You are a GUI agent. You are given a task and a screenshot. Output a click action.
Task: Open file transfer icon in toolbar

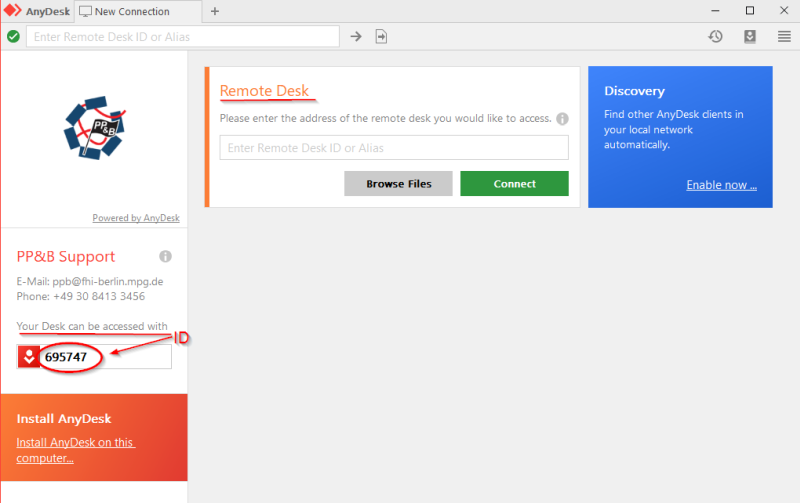tap(381, 37)
